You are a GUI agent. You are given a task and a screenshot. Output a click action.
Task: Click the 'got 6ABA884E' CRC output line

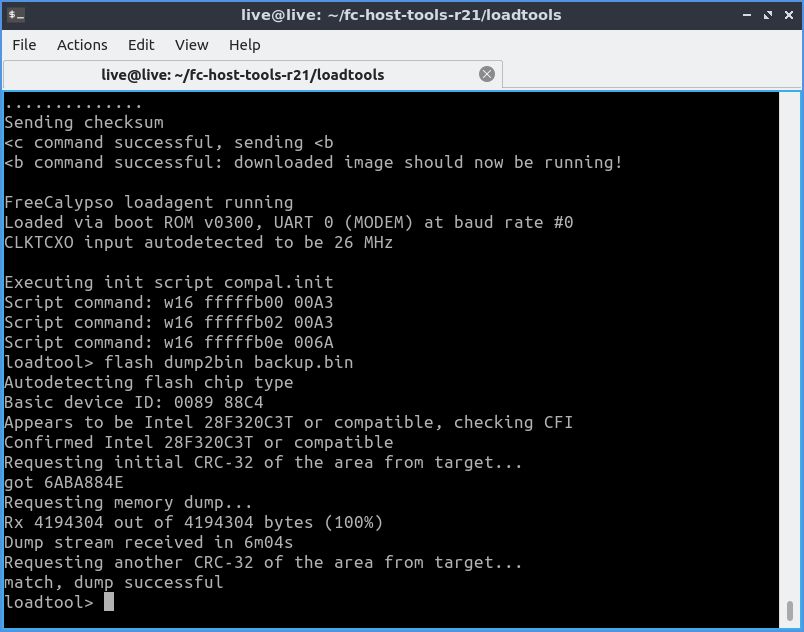coord(64,482)
